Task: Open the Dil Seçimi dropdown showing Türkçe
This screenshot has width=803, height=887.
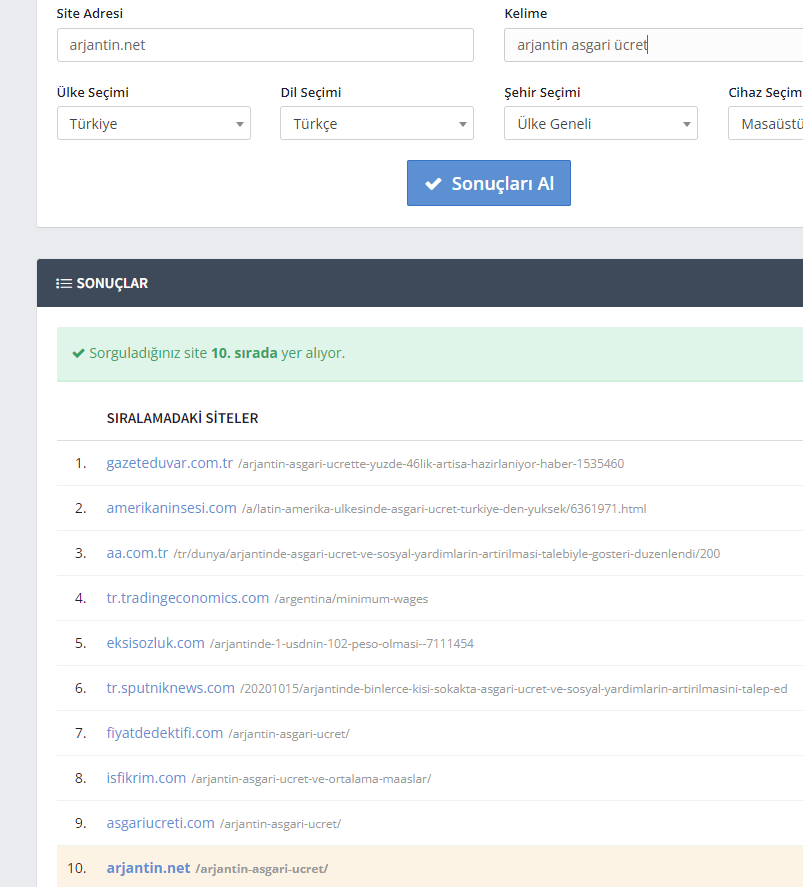Action: pyautogui.click(x=377, y=123)
